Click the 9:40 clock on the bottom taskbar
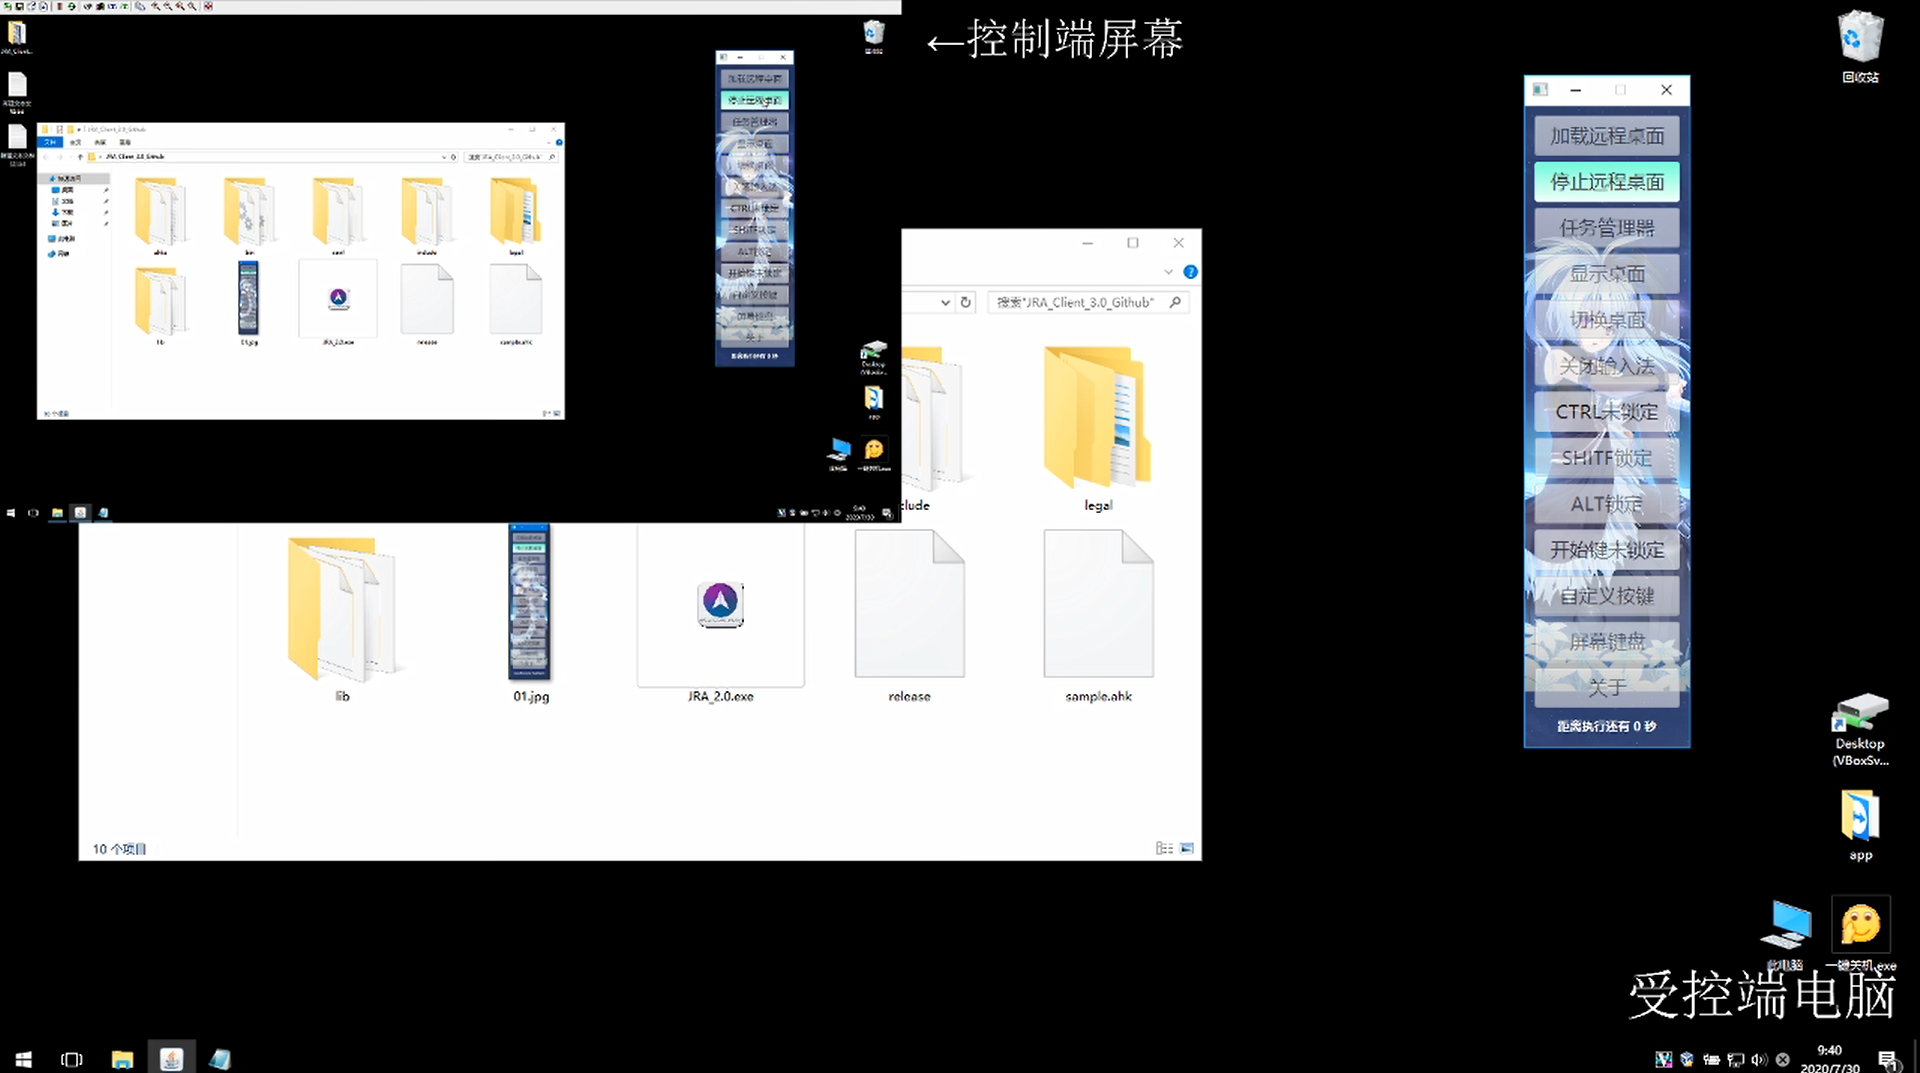This screenshot has height=1073, width=1920. (1830, 1059)
